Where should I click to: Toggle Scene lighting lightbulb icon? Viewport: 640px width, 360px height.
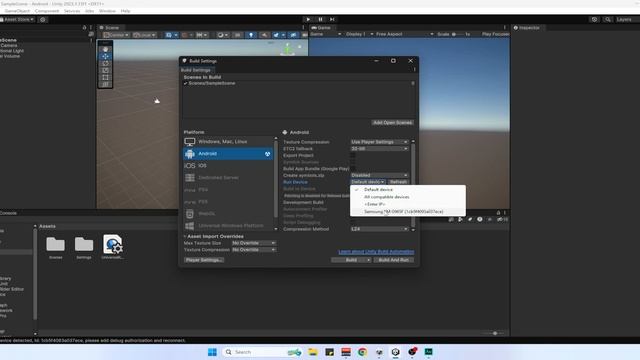pyautogui.click(x=251, y=35)
